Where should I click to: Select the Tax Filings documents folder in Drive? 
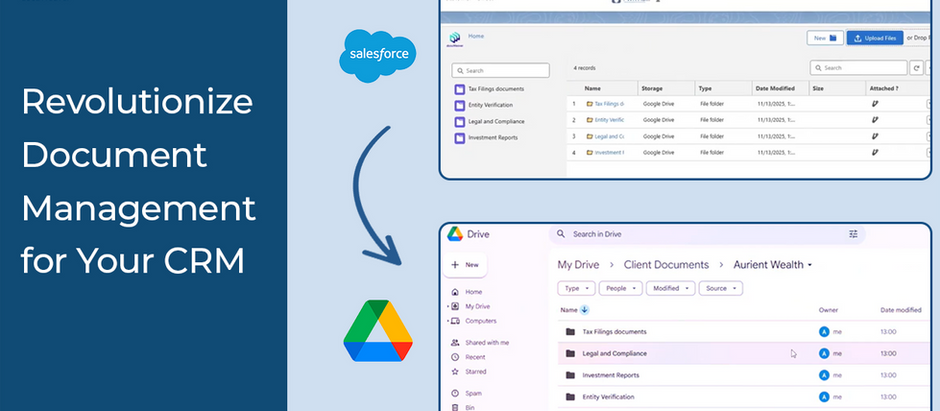pos(743,332)
